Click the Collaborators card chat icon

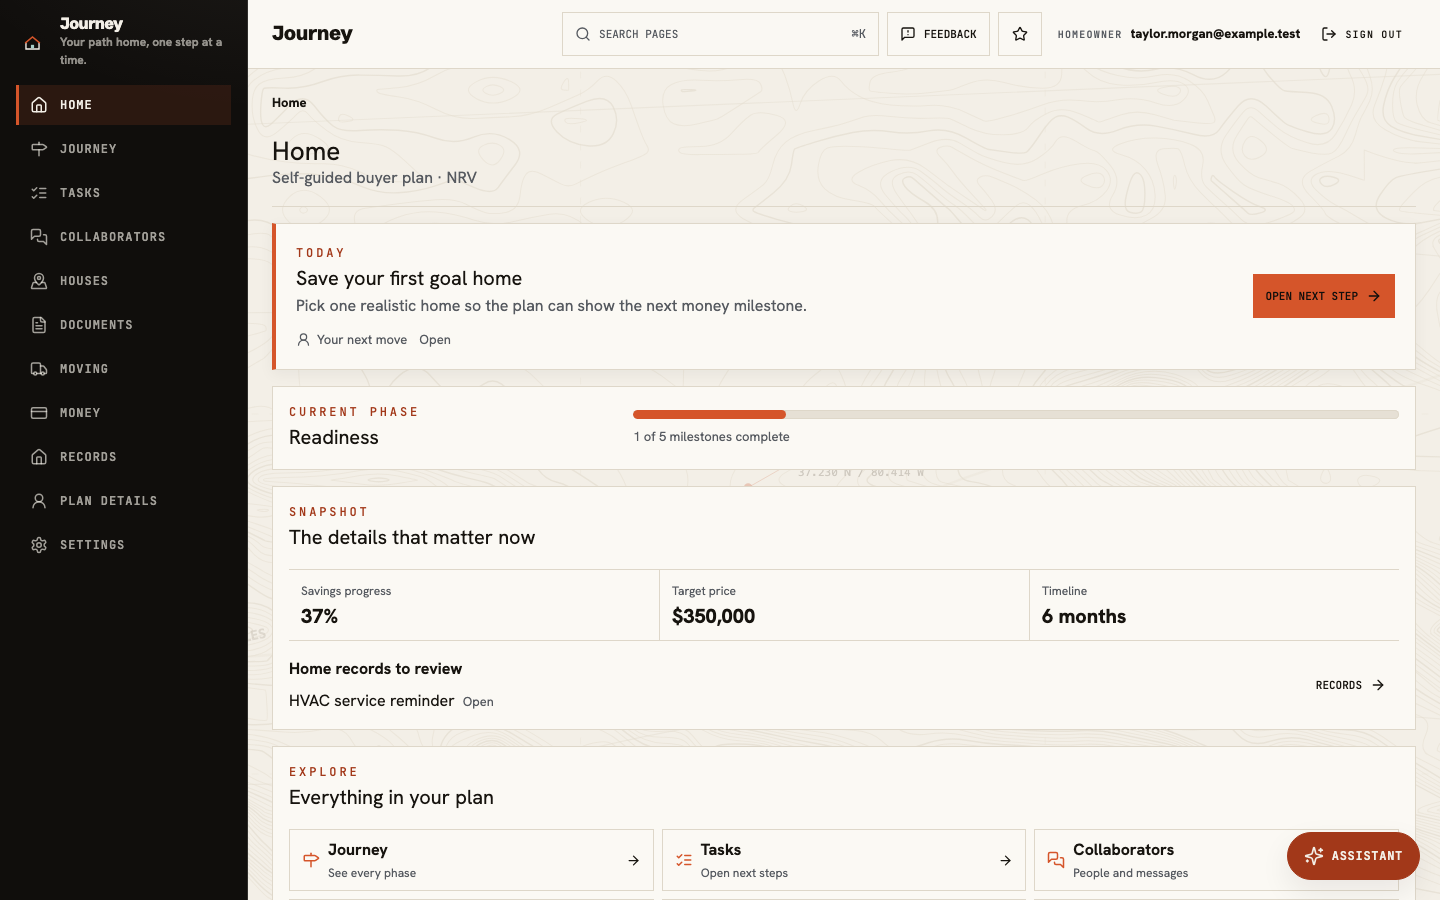pos(1056,860)
